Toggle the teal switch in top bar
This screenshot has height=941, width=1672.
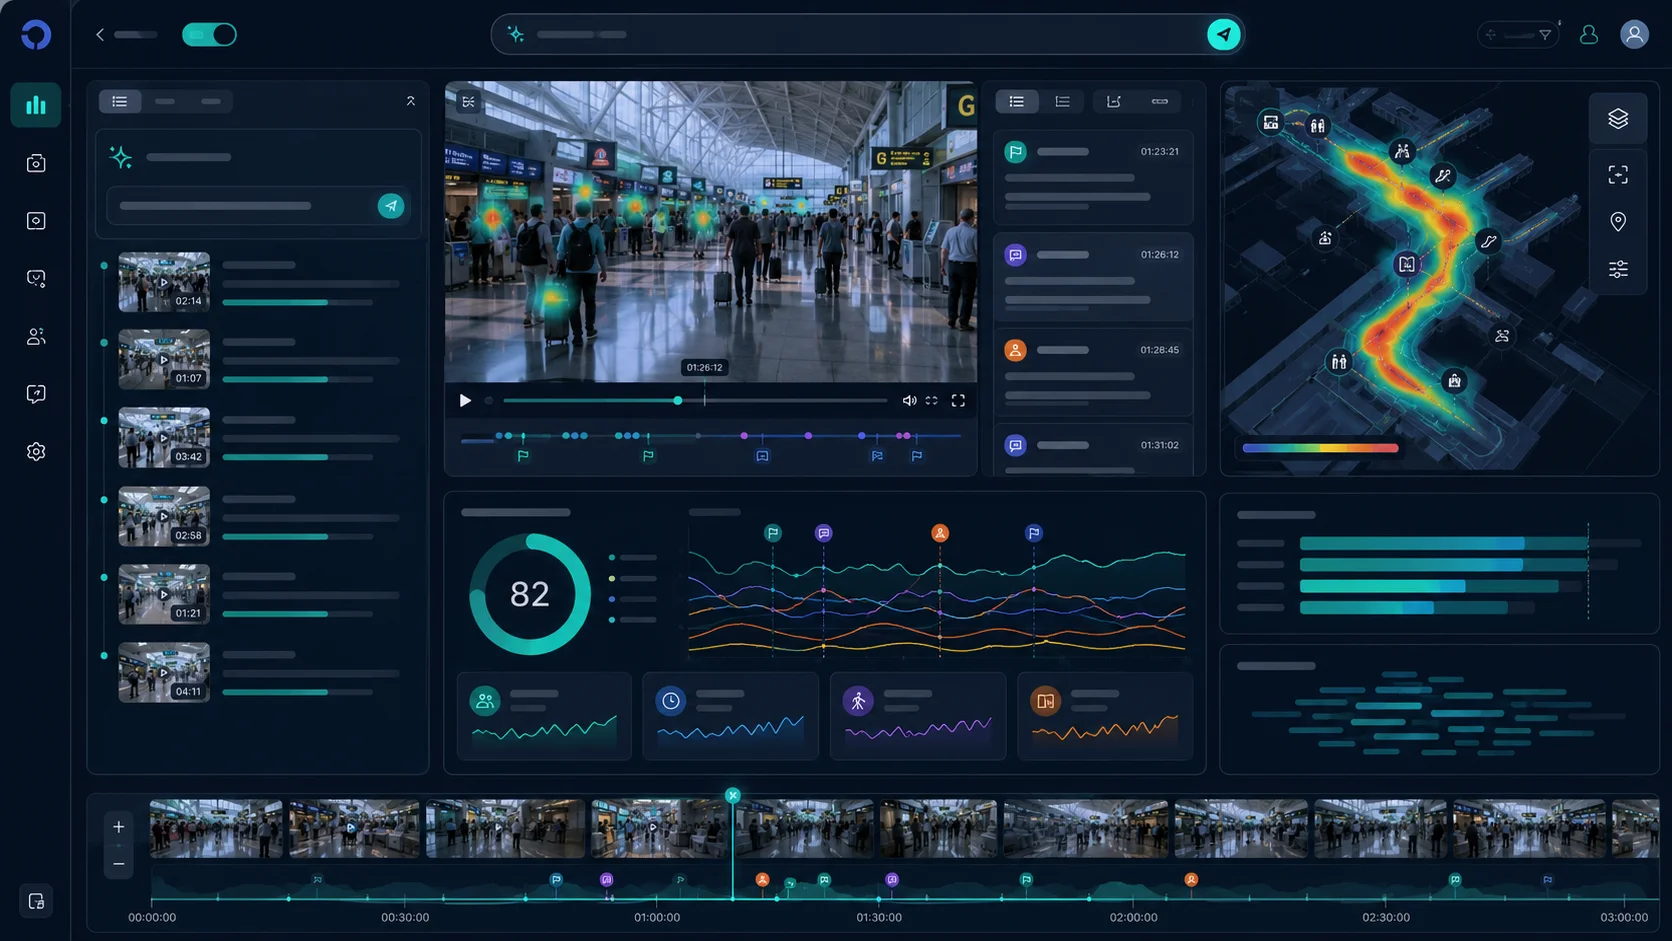pos(209,34)
